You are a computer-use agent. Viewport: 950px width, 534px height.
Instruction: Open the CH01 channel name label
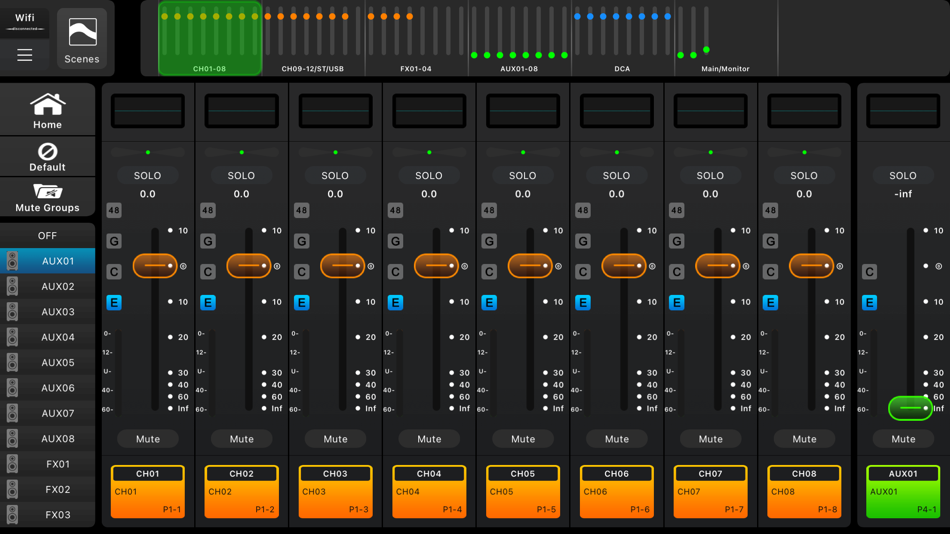pos(148,492)
